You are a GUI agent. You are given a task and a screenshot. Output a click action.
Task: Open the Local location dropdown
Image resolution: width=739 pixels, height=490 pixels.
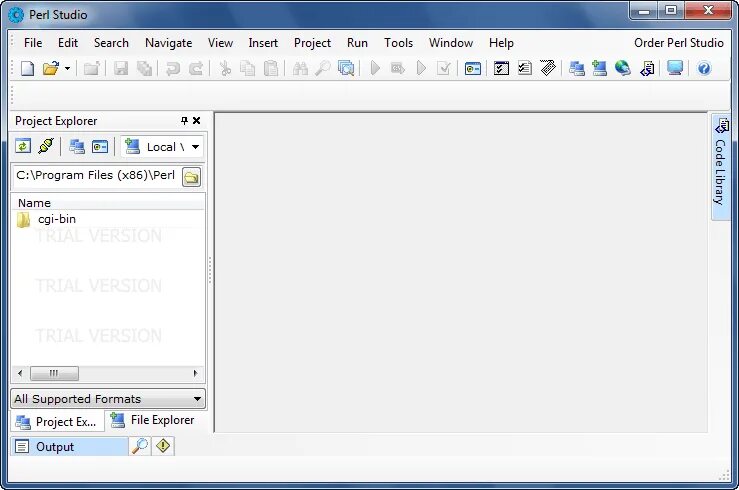pyautogui.click(x=162, y=147)
